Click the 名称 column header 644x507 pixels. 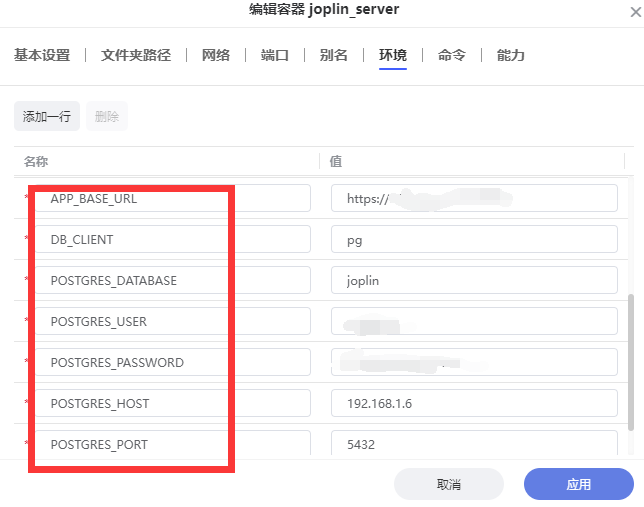point(36,161)
